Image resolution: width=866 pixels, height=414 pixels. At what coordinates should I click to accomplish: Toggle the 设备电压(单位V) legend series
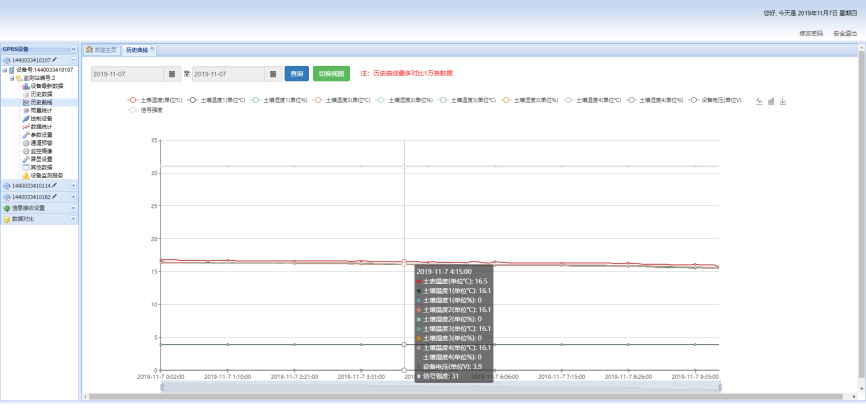pos(719,100)
